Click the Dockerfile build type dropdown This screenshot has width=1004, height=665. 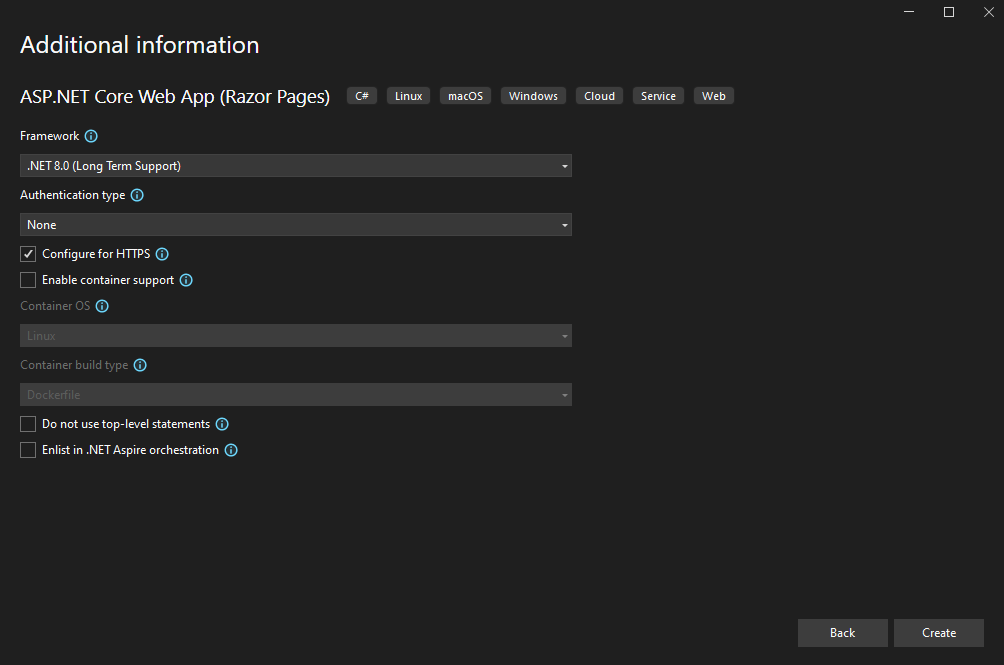pyautogui.click(x=296, y=394)
